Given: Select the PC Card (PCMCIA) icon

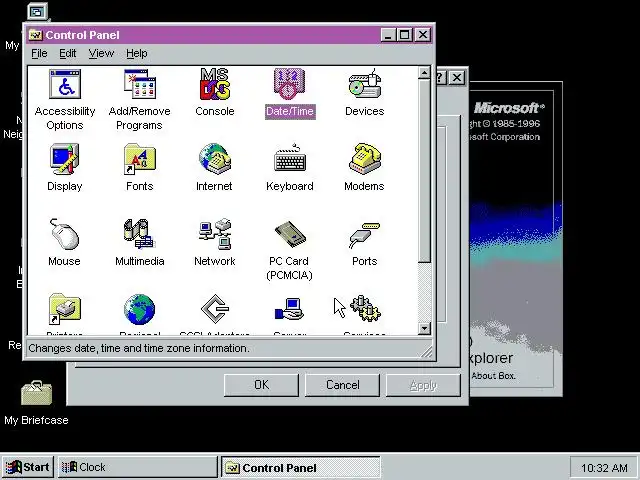Looking at the screenshot, I should [289, 234].
